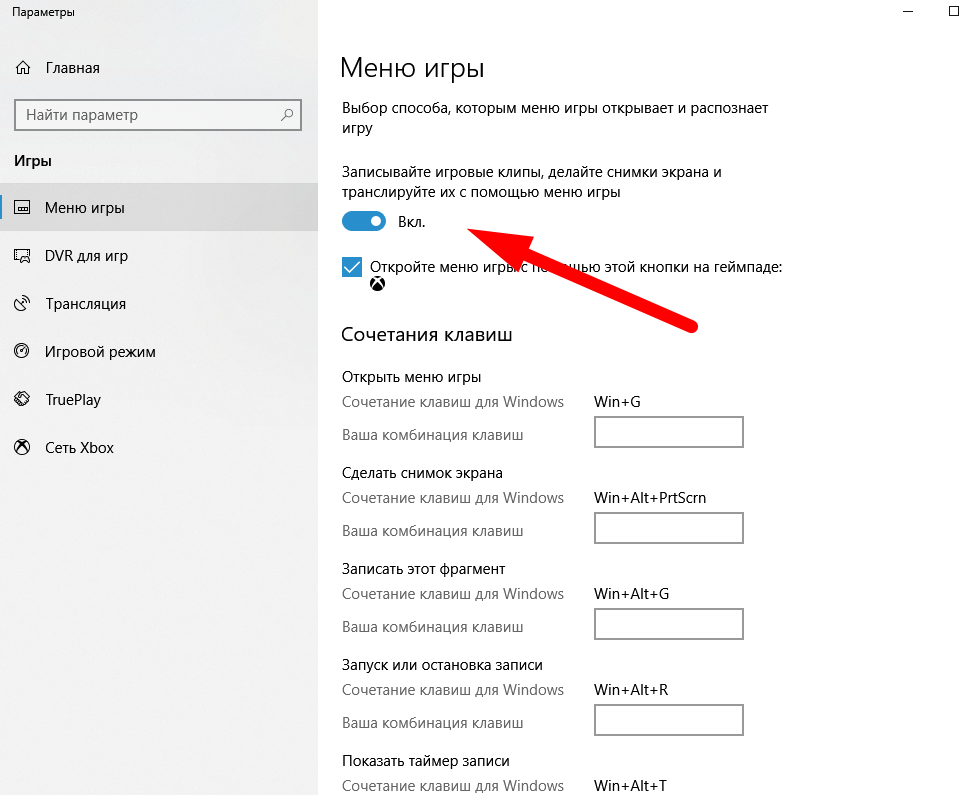This screenshot has width=969, height=795.
Task: Click the TruePlay icon in sidebar
Action: tap(22, 399)
